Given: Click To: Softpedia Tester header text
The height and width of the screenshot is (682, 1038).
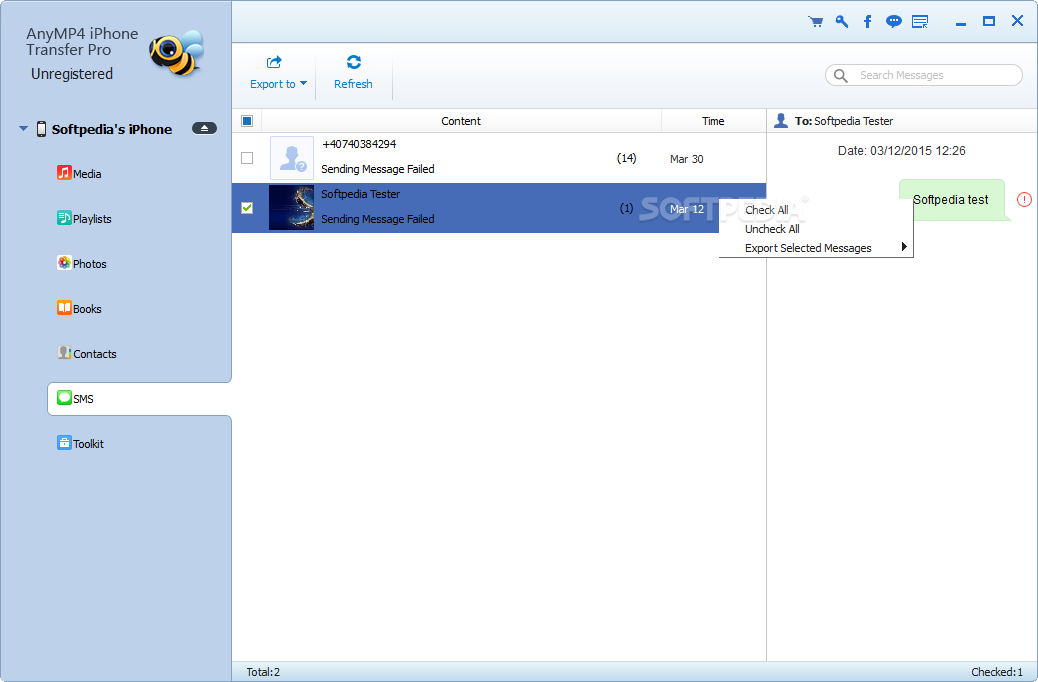Looking at the screenshot, I should [844, 121].
